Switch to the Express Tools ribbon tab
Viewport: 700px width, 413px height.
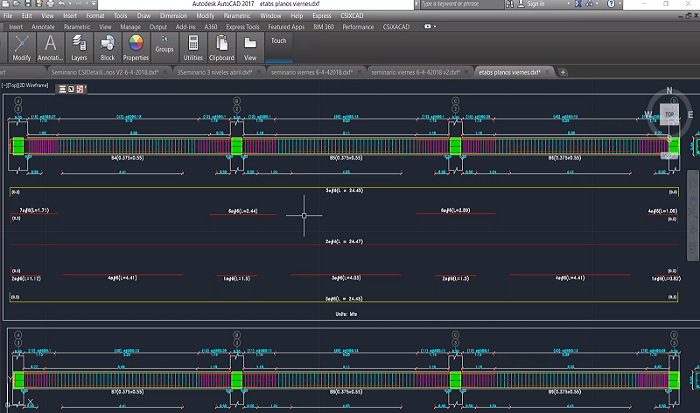coord(242,27)
